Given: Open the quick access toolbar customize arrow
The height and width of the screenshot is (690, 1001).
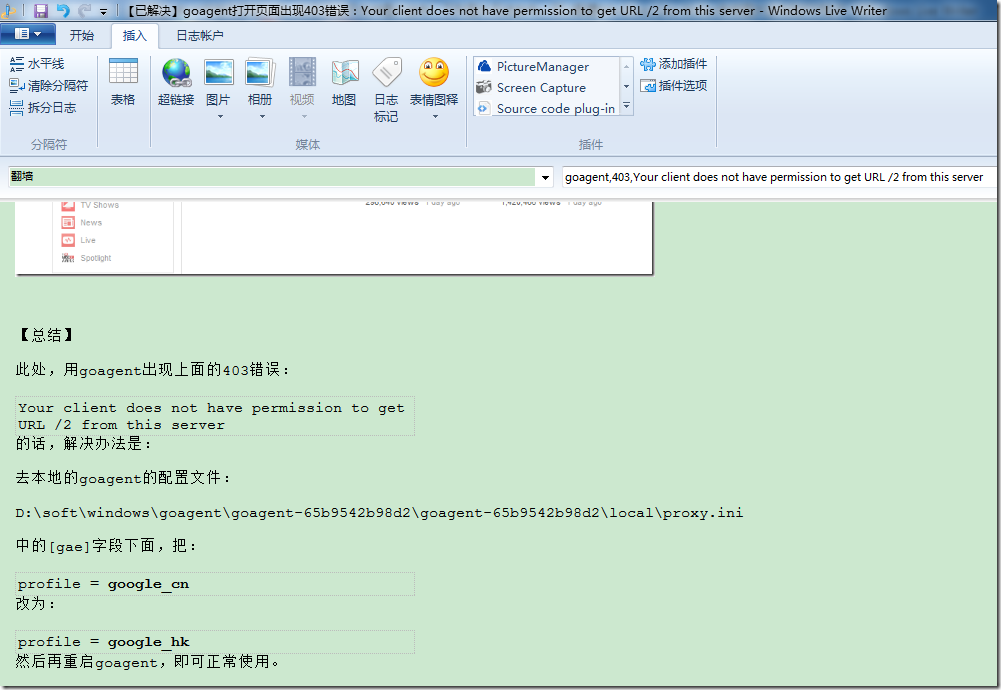Looking at the screenshot, I should tap(103, 11).
